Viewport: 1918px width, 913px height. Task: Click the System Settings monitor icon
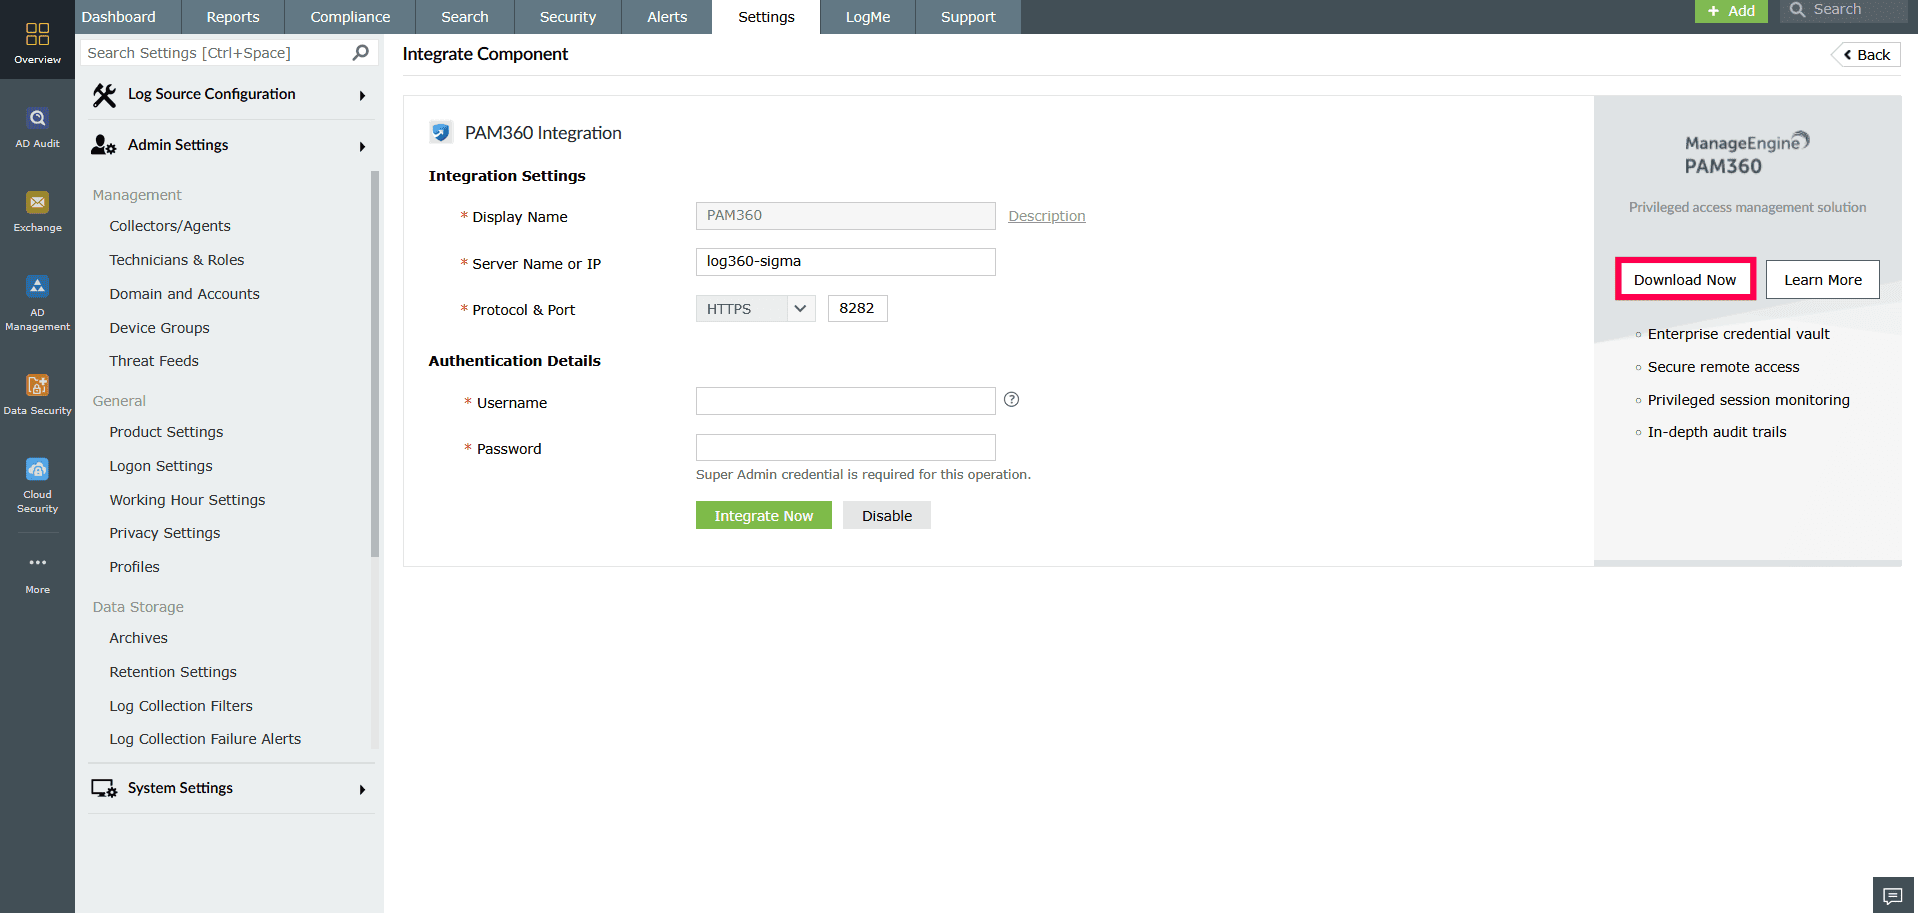pyautogui.click(x=104, y=788)
